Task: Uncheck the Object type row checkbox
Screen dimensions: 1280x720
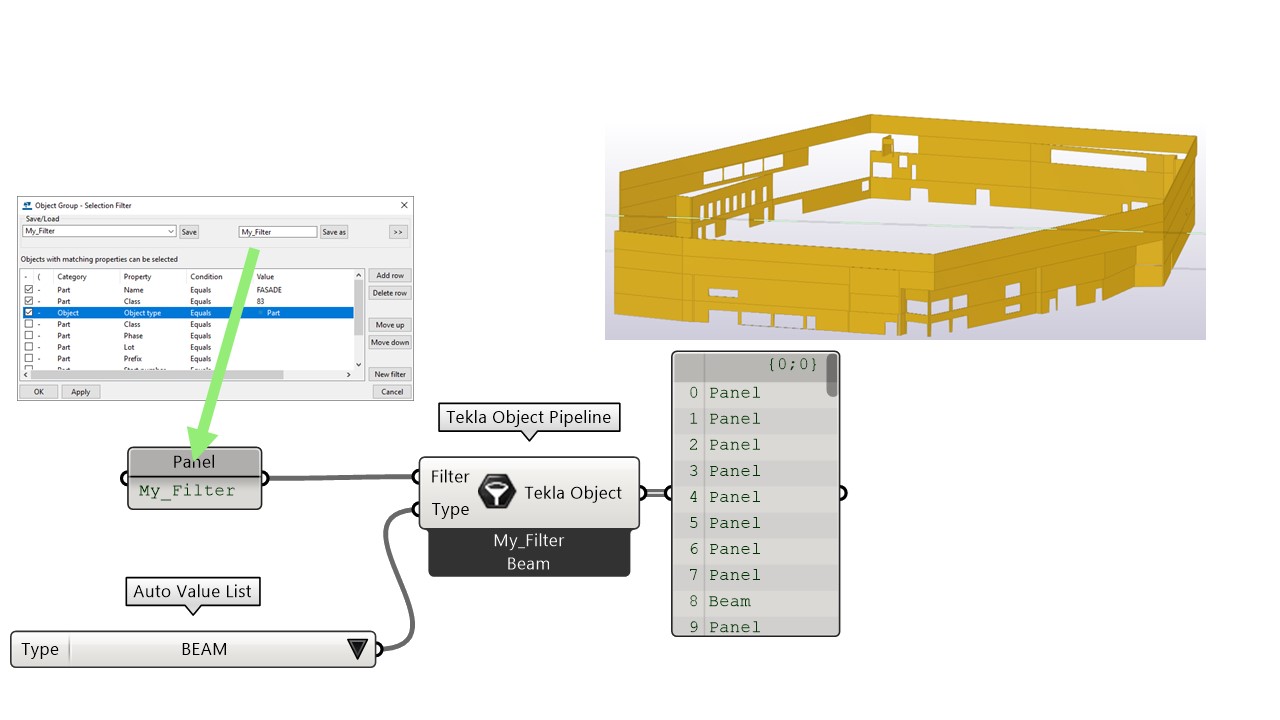Action: [x=28, y=313]
